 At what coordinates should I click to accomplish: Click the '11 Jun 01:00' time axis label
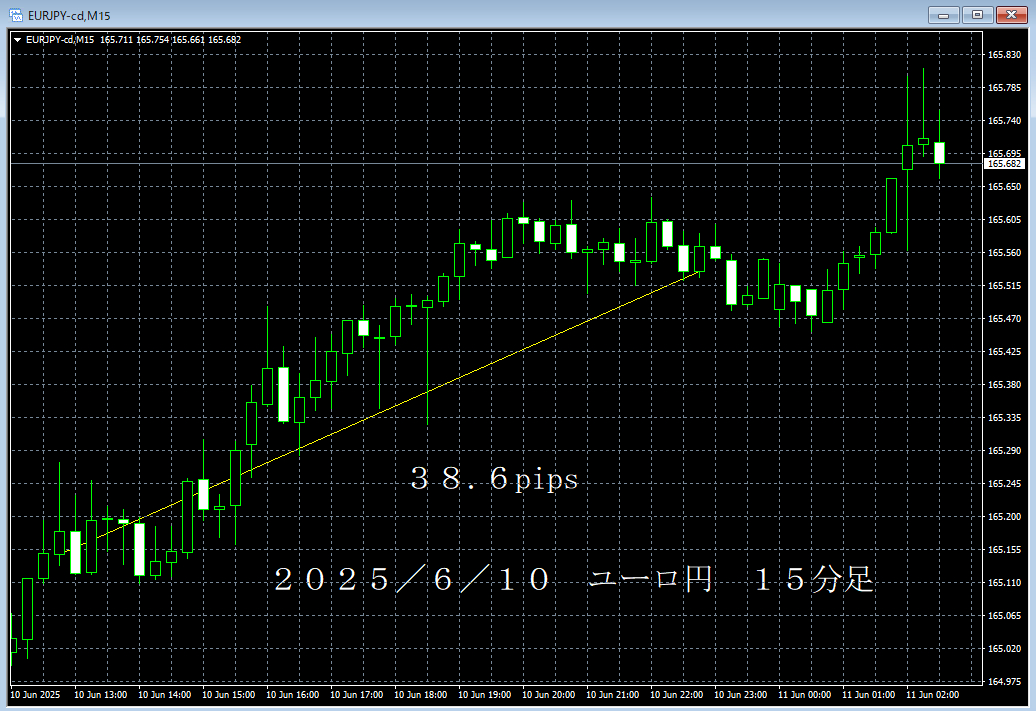tap(869, 694)
